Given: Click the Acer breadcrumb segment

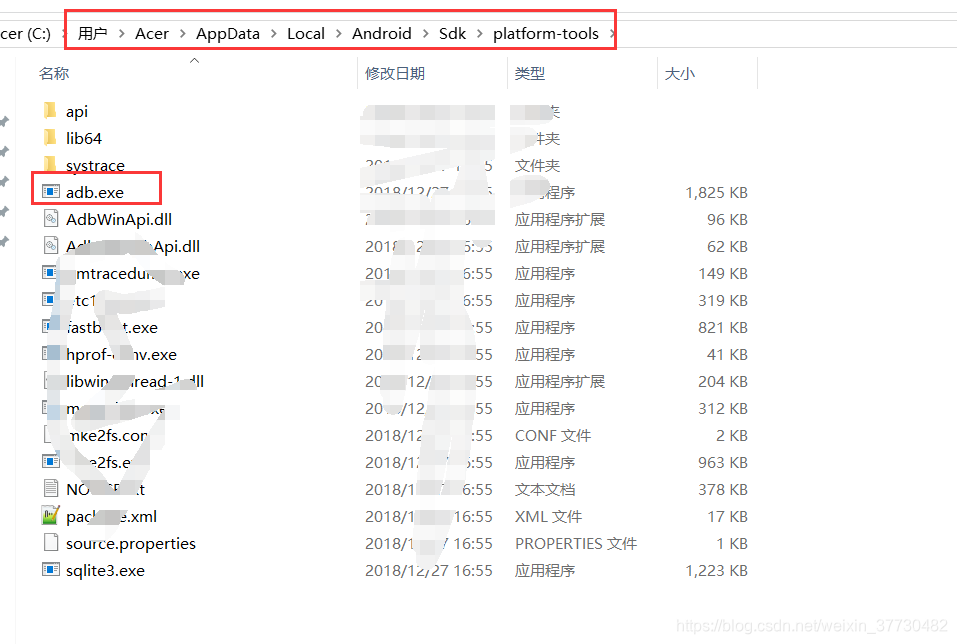Looking at the screenshot, I should click(151, 34).
